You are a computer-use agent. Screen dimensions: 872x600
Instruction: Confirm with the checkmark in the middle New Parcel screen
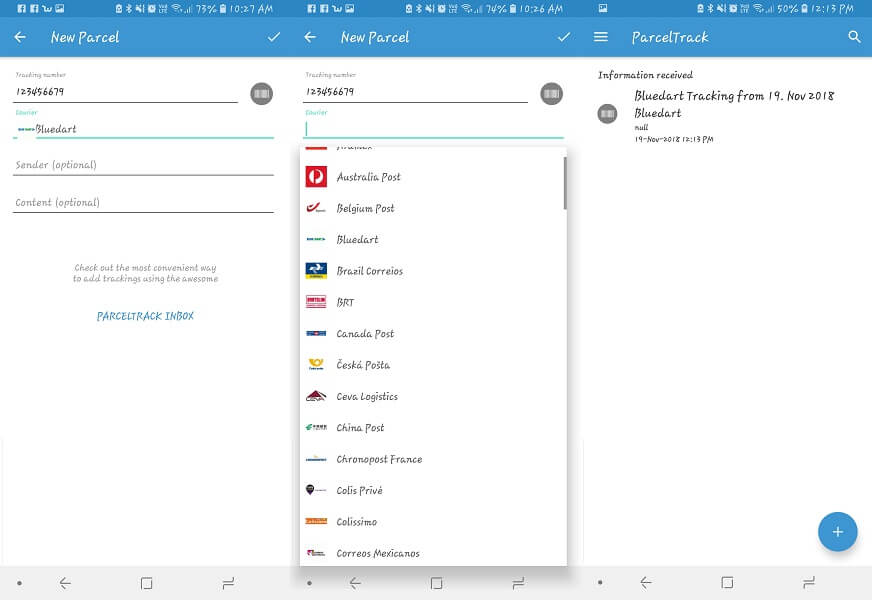tap(564, 37)
